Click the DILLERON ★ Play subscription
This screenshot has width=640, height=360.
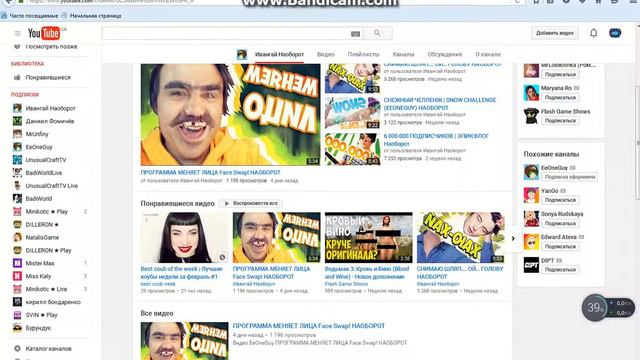(50, 250)
